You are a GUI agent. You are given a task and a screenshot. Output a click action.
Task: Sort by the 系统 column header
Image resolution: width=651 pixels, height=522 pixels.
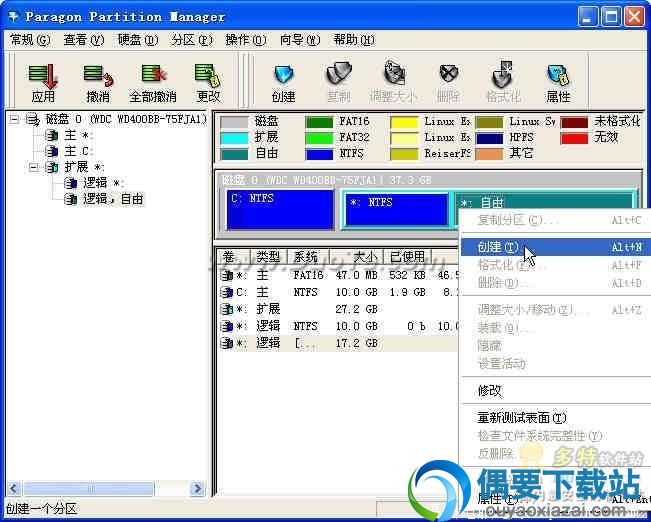[308, 257]
